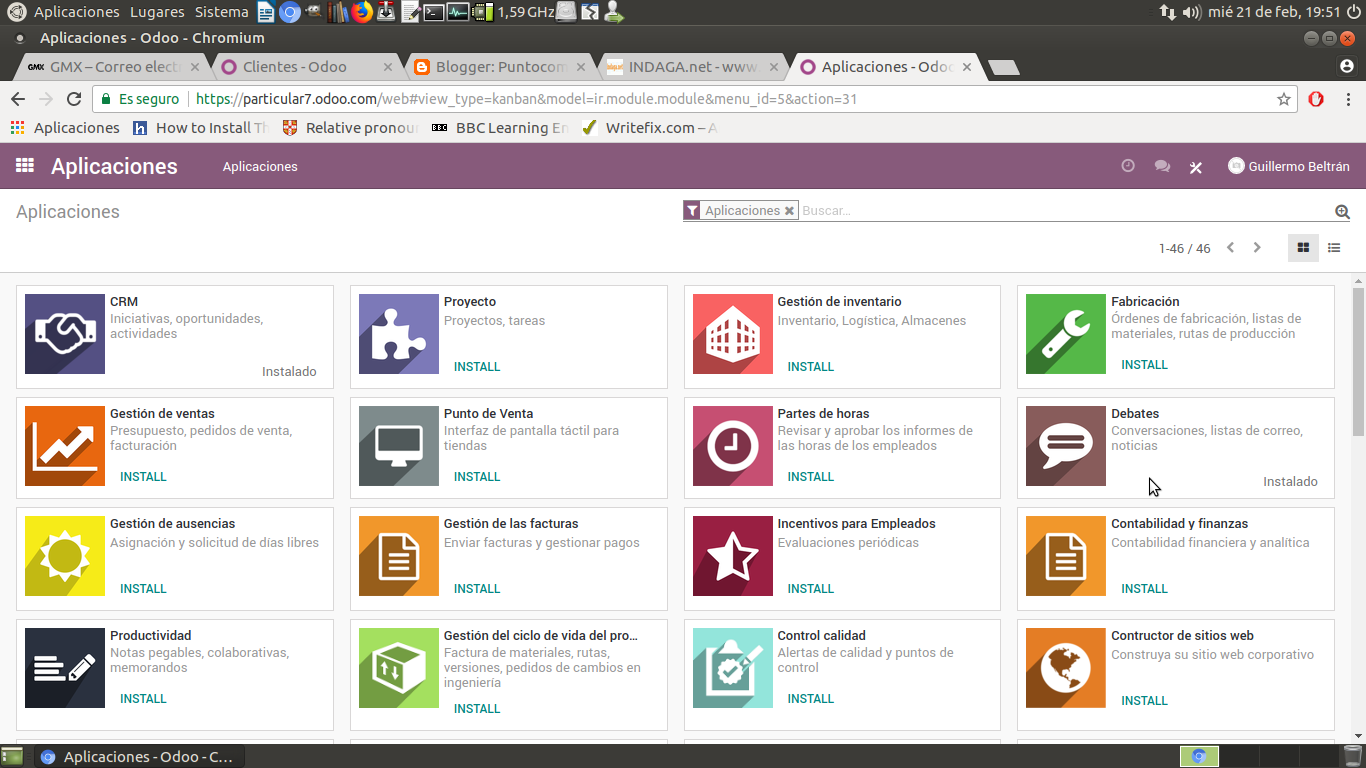Click the product lifecycle box icon
This screenshot has height=768, width=1366.
pyautogui.click(x=399, y=668)
